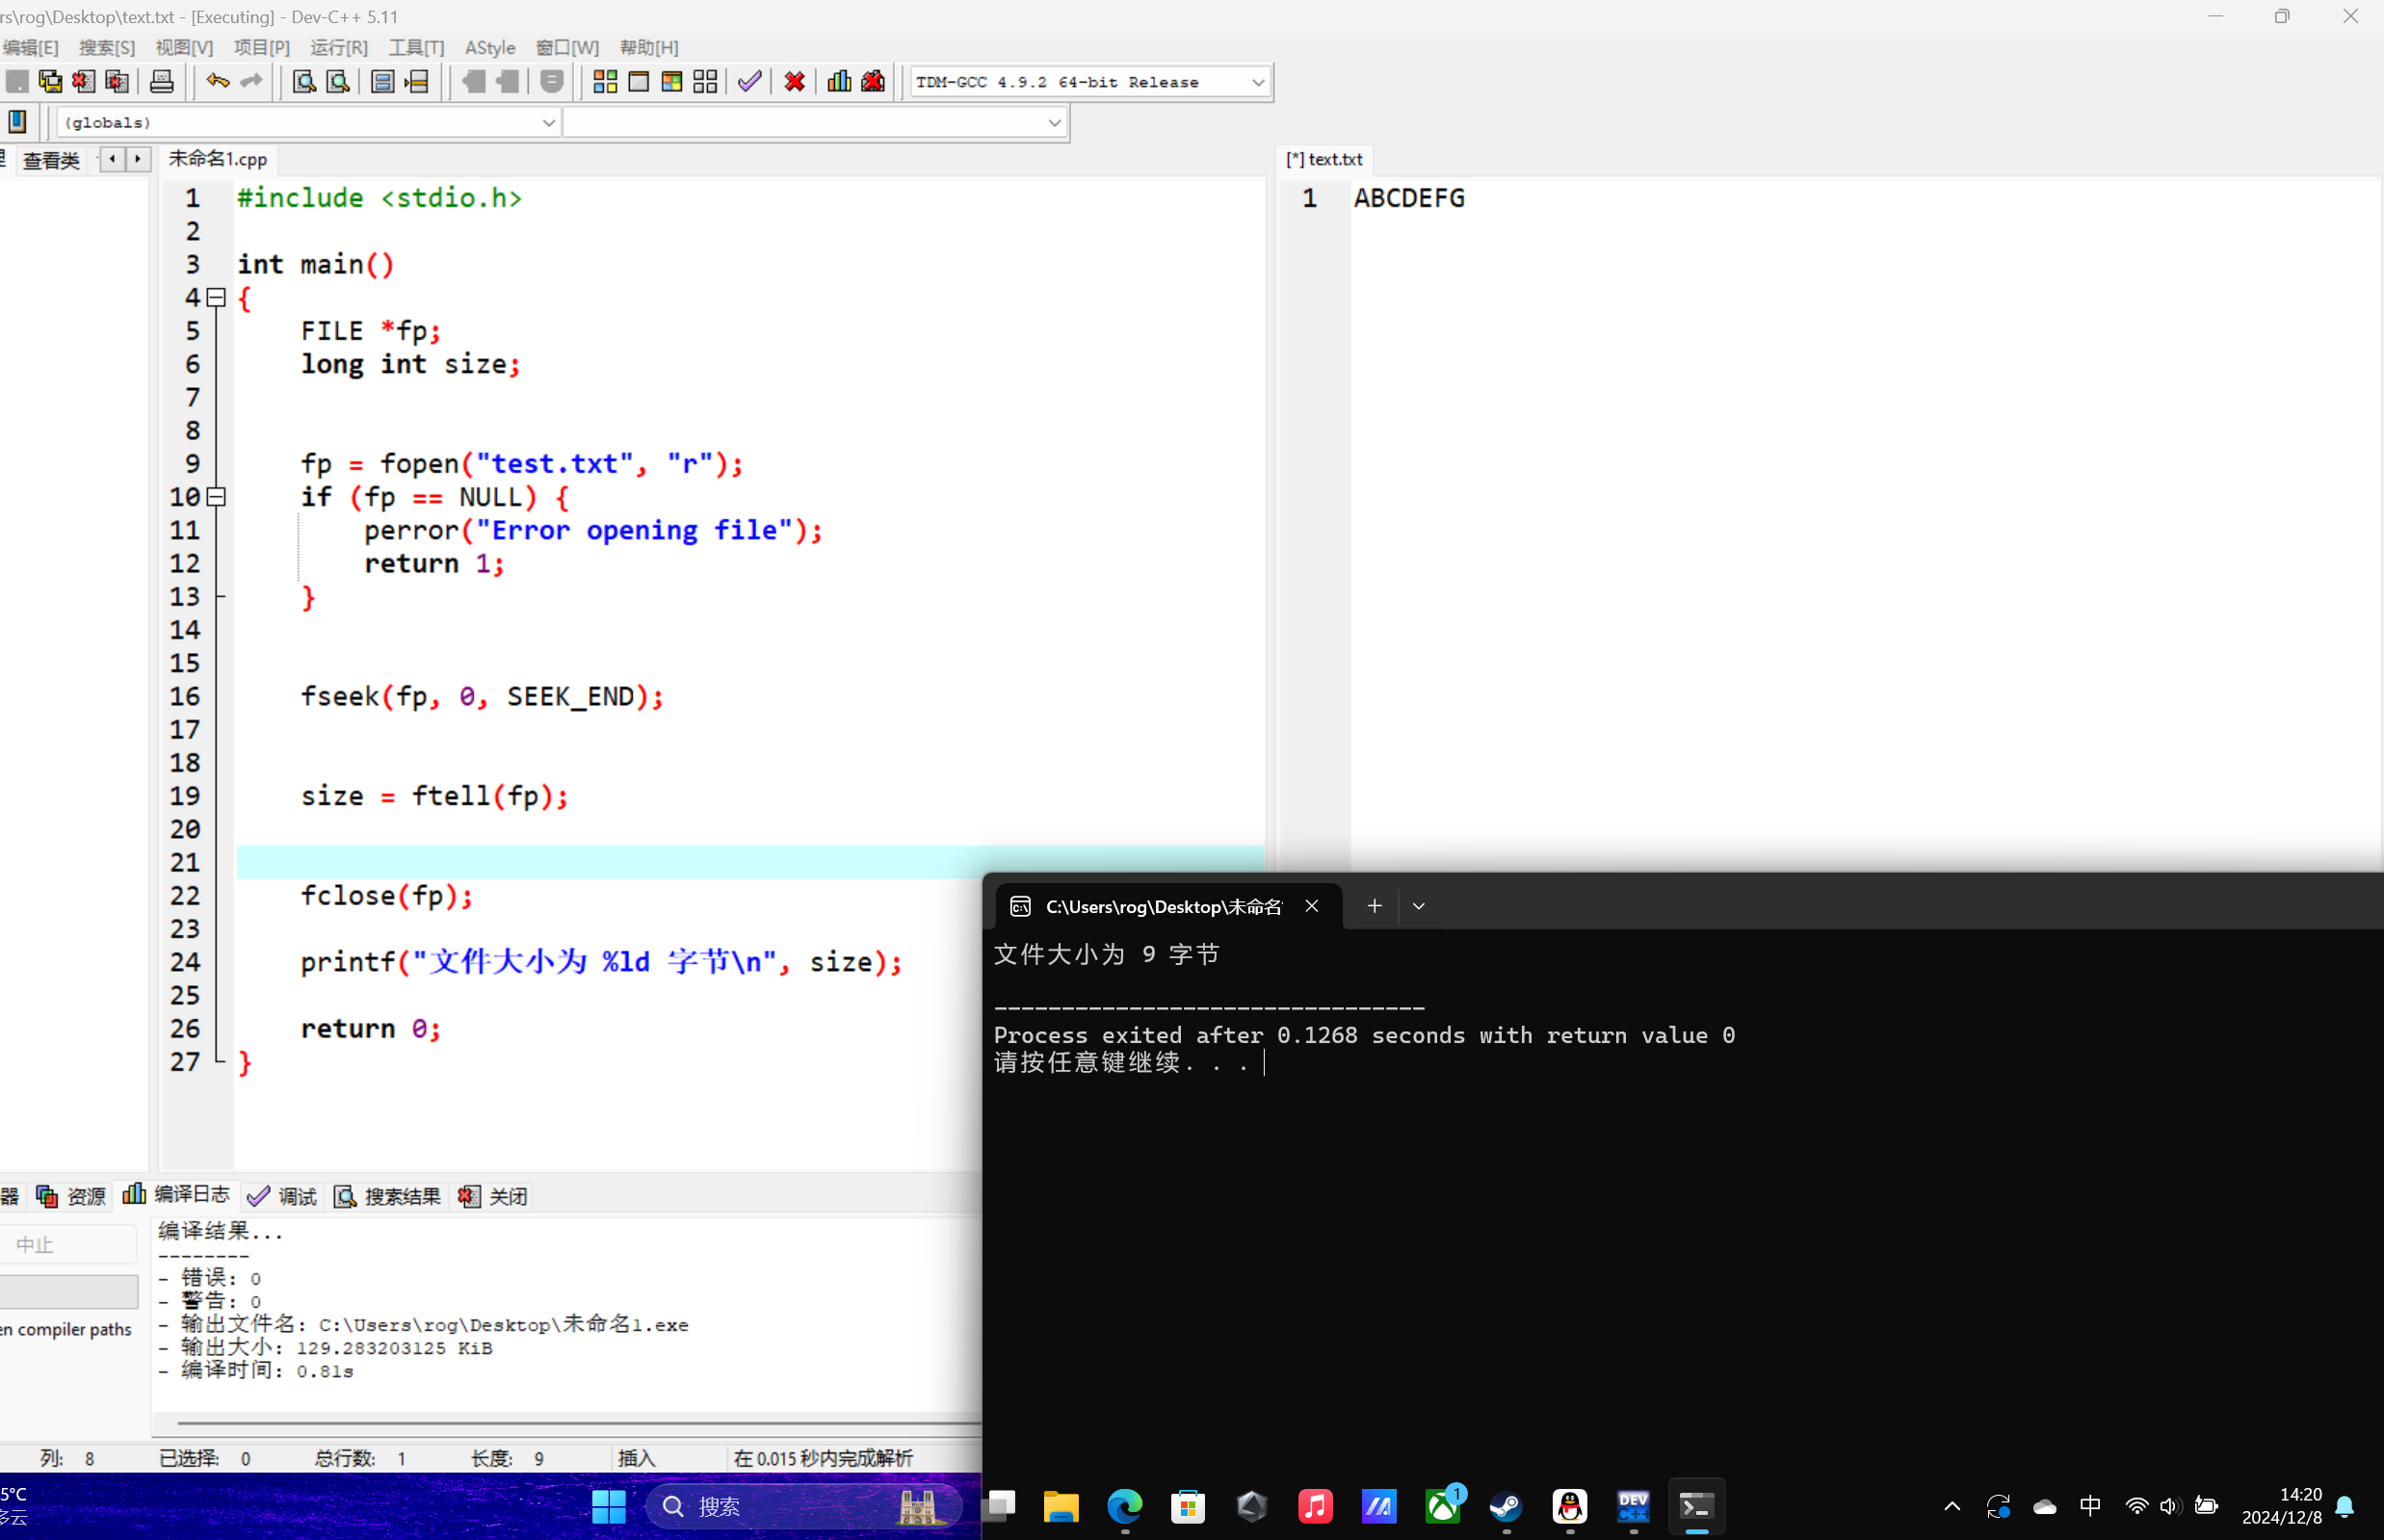Viewport: 2384px width, 1540px height.
Task: Open the TDM-GCC compiler selection dropdown
Action: point(1257,82)
